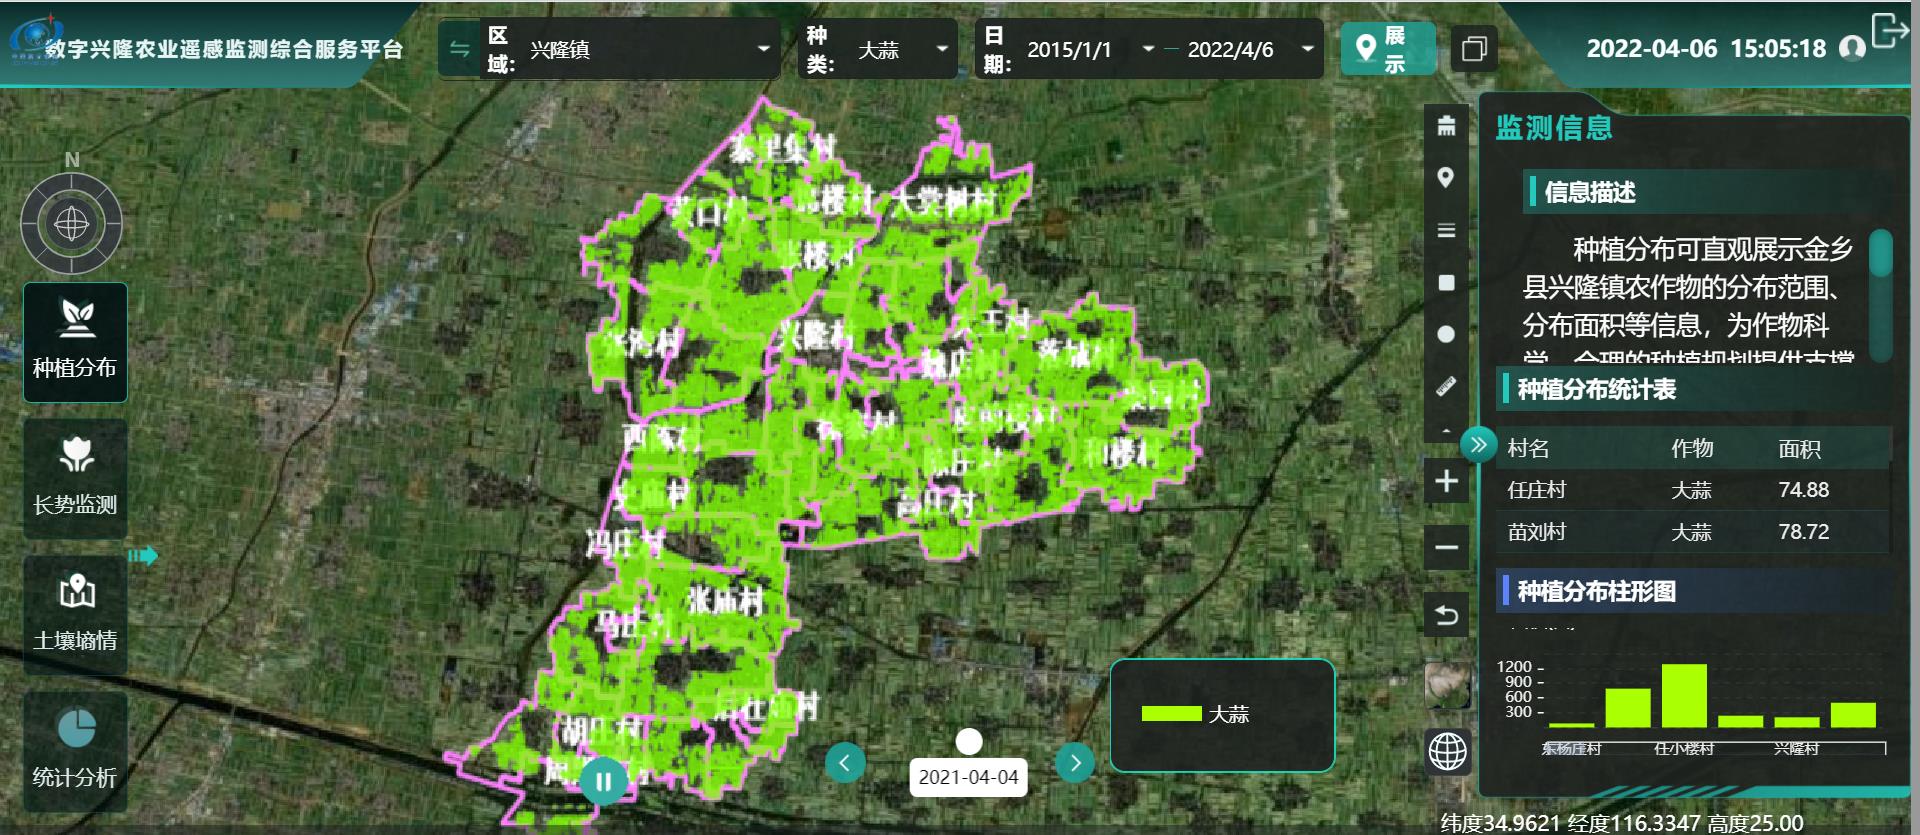The image size is (1920, 835).
Task: Go to next date on timeline
Action: [x=1075, y=763]
